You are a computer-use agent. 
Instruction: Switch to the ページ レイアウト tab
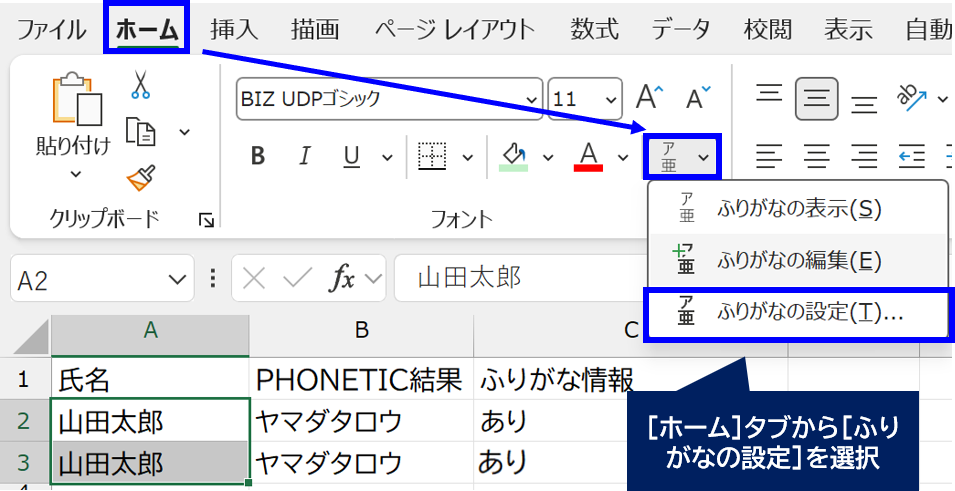pos(454,30)
